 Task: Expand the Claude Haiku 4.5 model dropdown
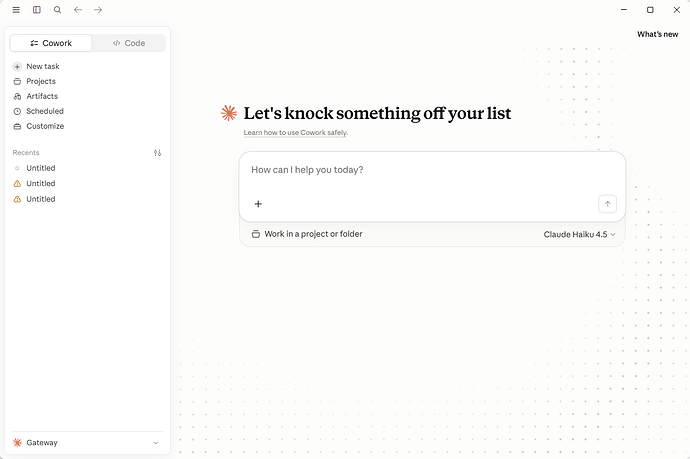tap(579, 235)
